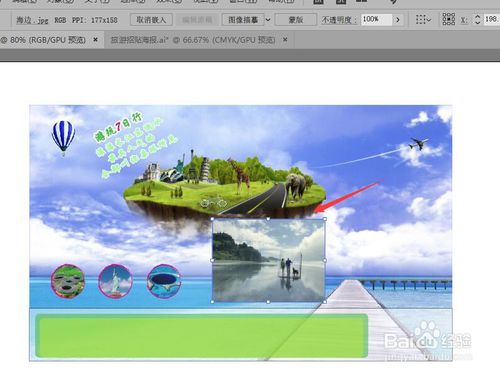Switch to the 旅游招贴海报.ai tab
Viewport: 500px width, 374px height.
click(x=193, y=40)
